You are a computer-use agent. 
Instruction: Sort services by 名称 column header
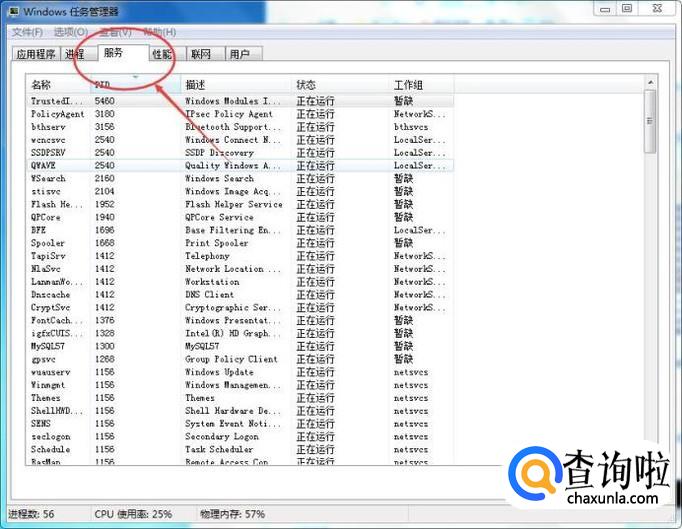pos(59,85)
